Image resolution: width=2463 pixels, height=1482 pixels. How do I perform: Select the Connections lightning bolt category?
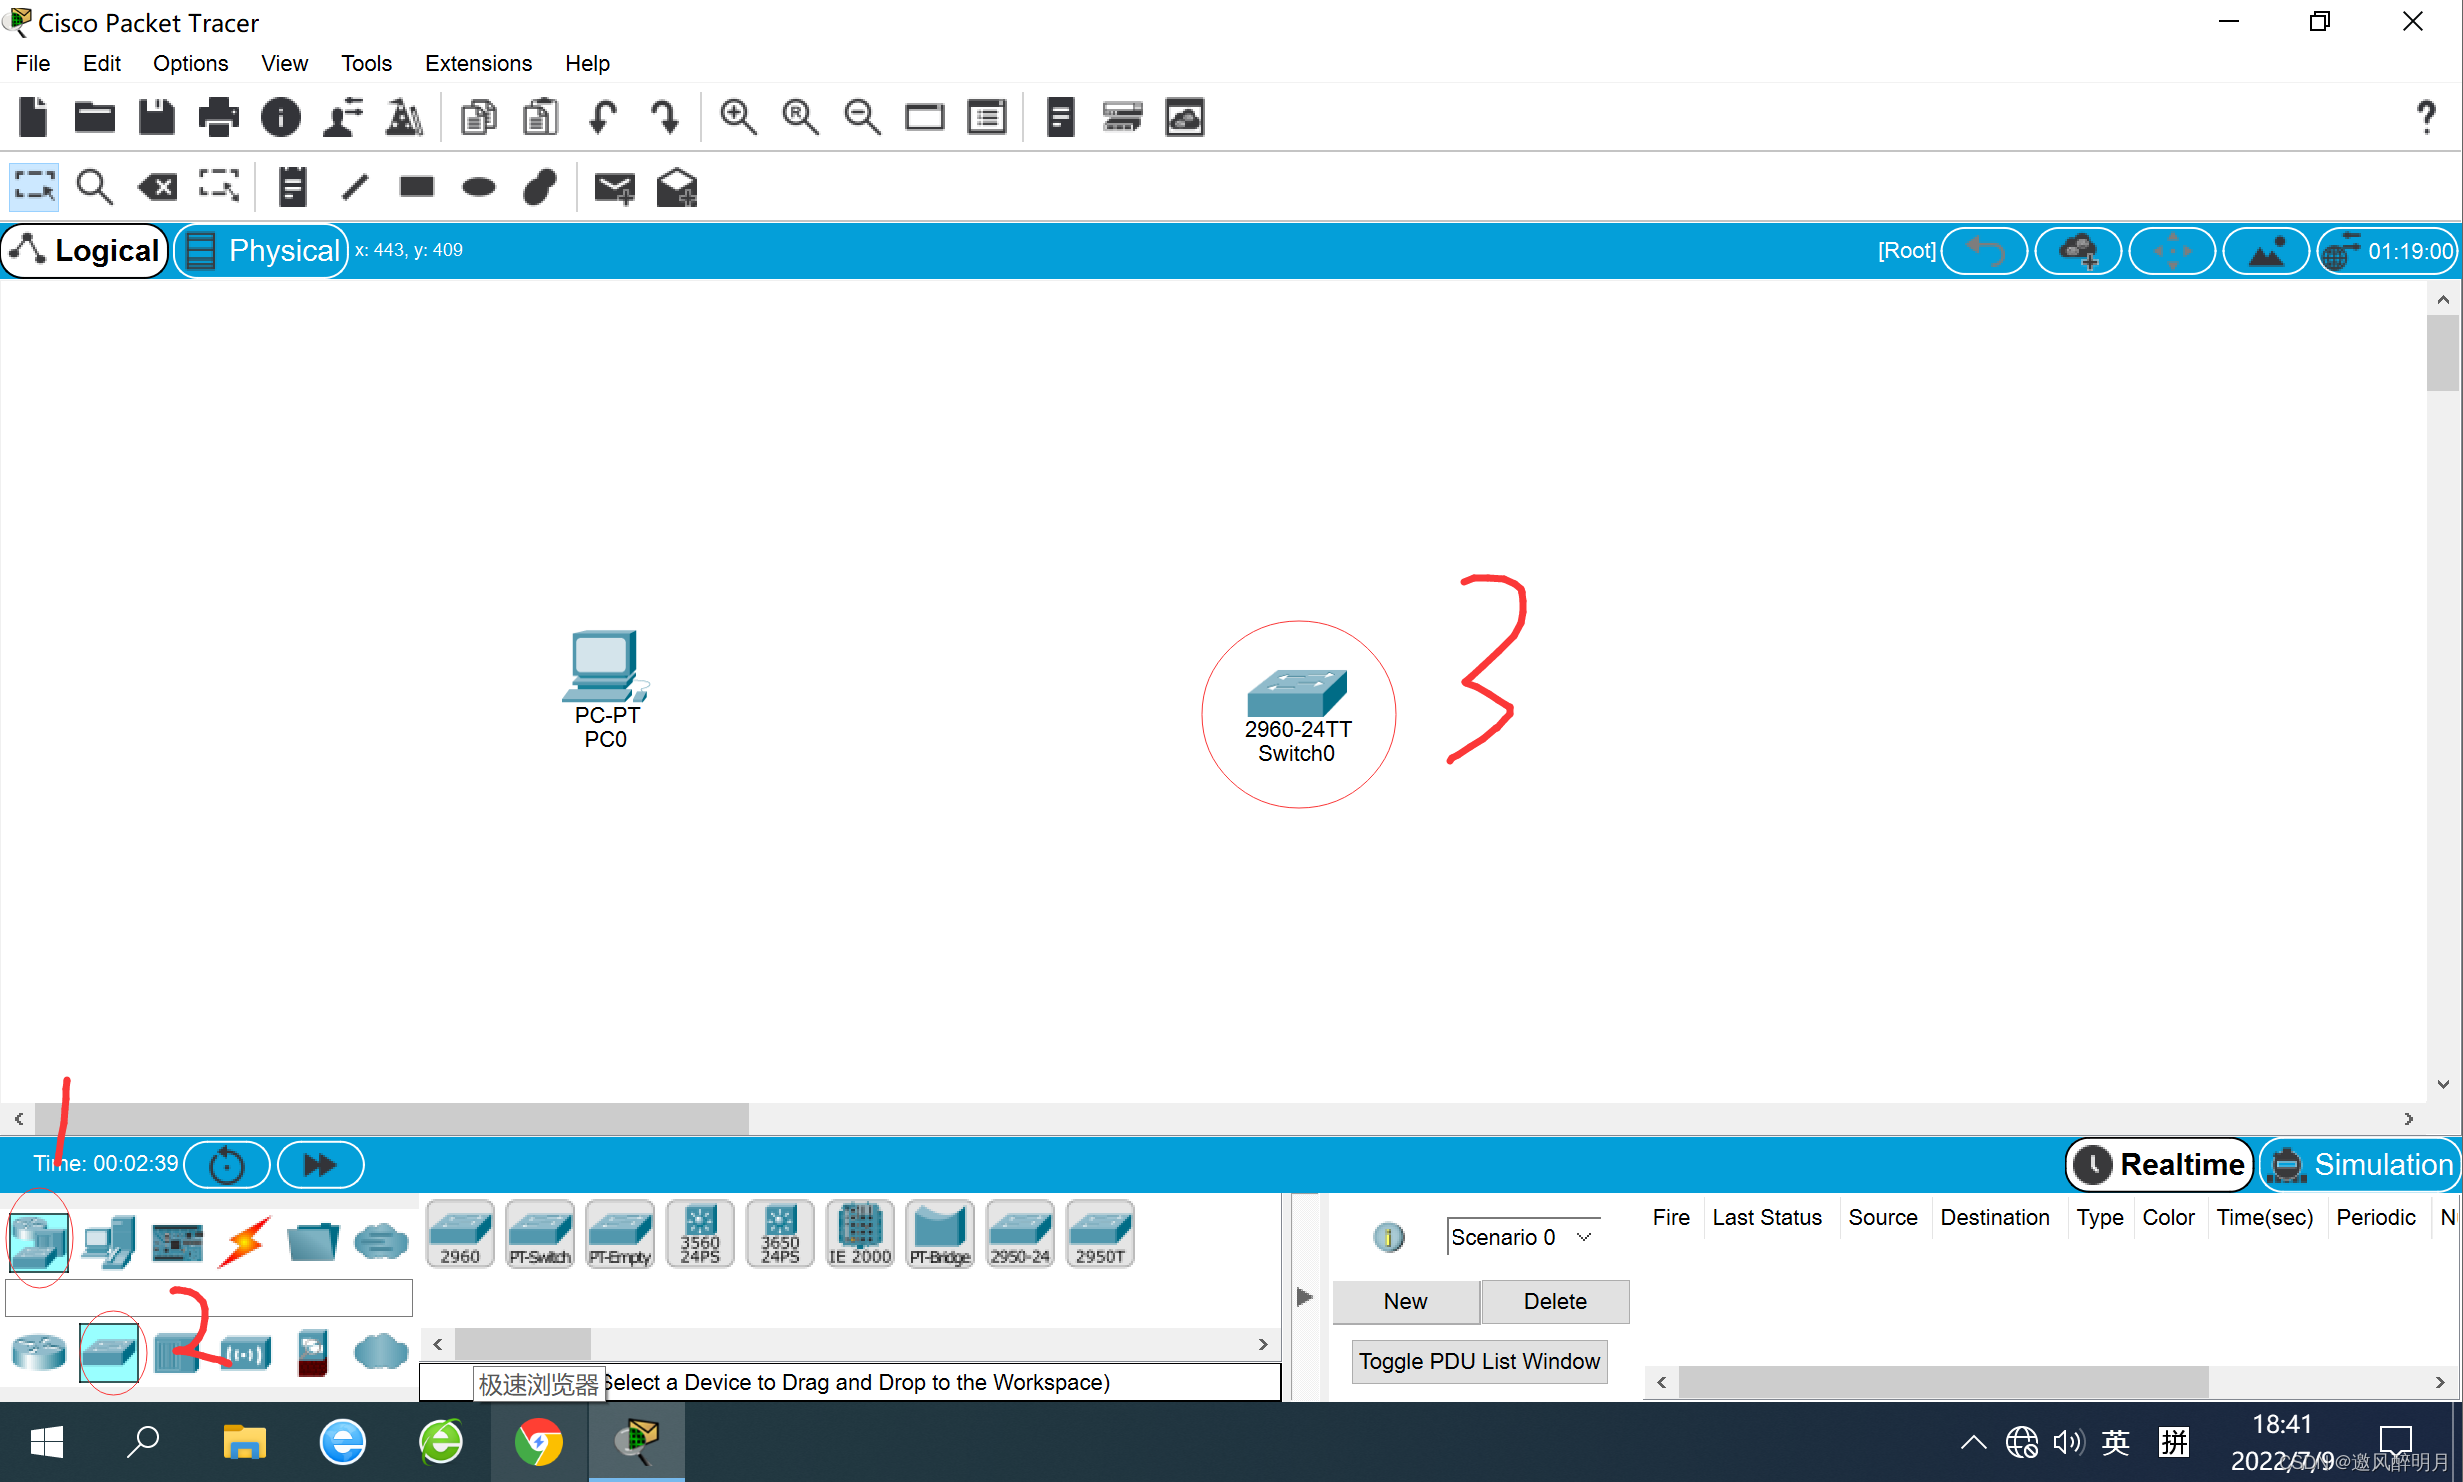[x=245, y=1241]
